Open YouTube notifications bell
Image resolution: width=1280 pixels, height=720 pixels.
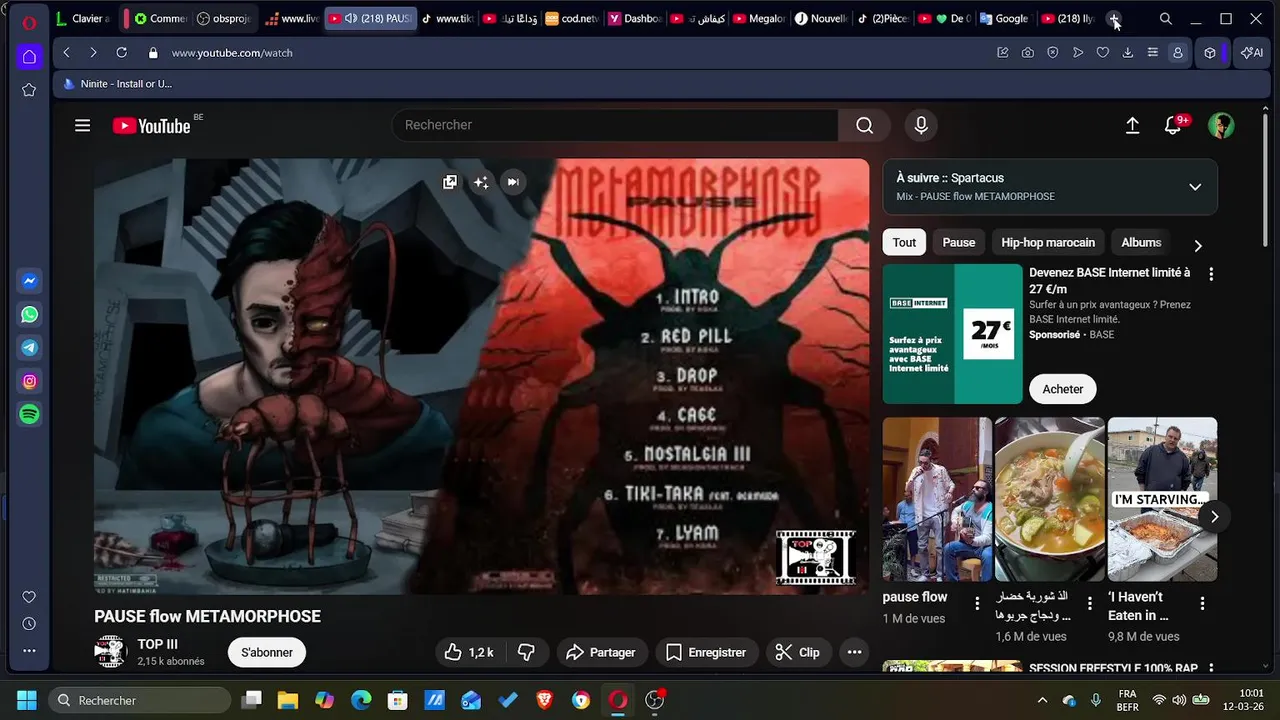(x=1173, y=125)
